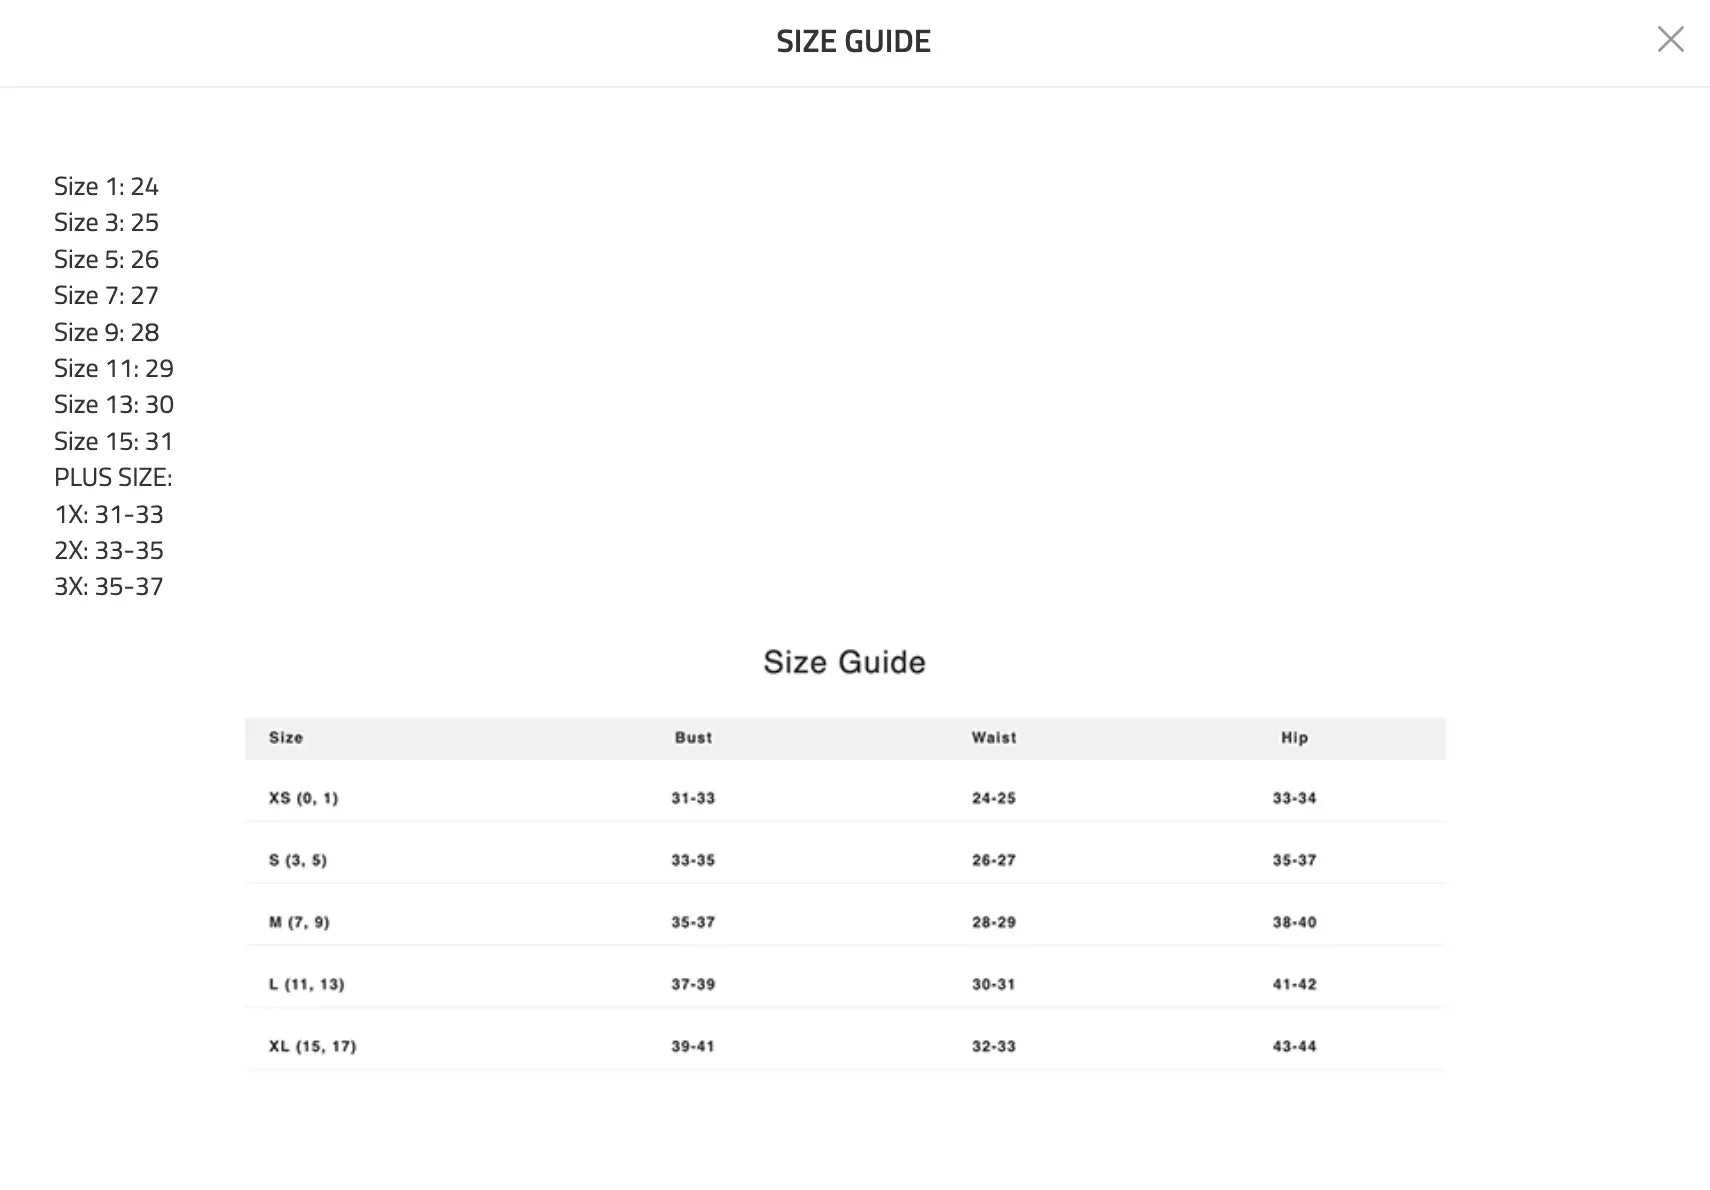Select the 'Size 9: 28' entry
The width and height of the screenshot is (1710, 1190).
click(x=106, y=333)
